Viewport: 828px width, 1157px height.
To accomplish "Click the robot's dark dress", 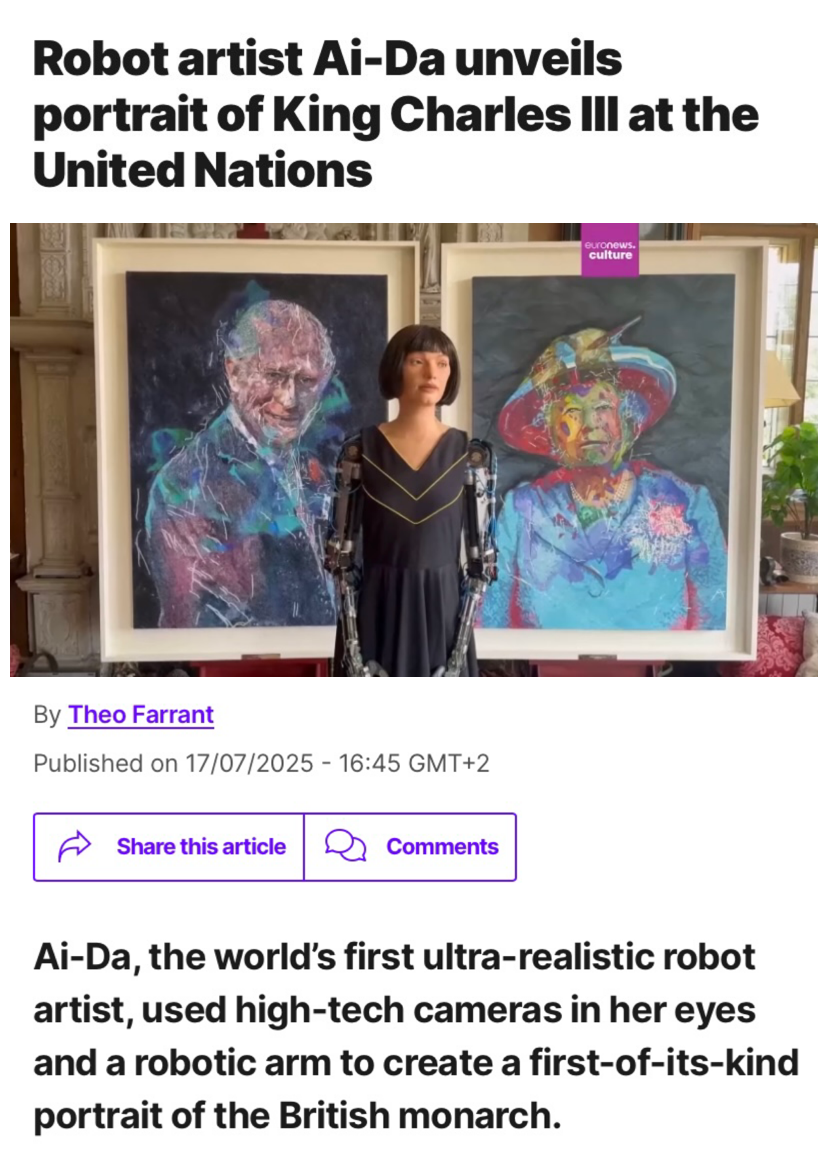I will point(415,553).
